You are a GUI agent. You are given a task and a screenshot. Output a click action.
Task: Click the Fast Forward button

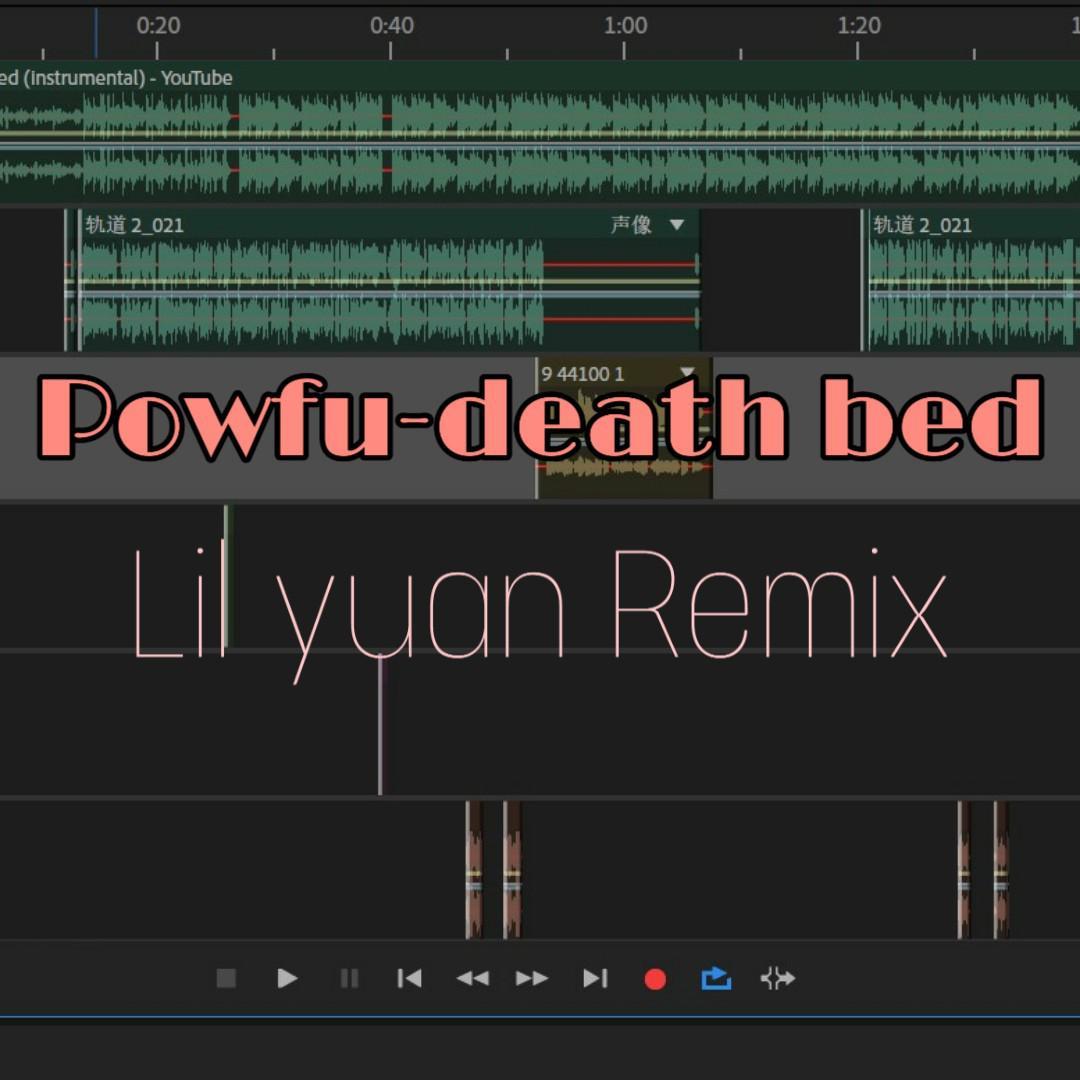pyautogui.click(x=532, y=978)
